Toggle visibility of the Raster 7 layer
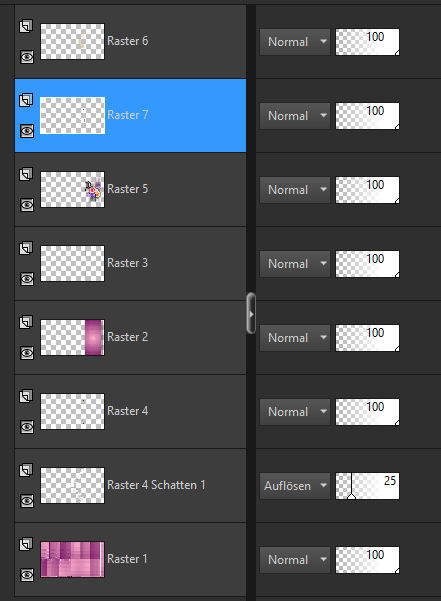Viewport: 441px width, 601px height. pyautogui.click(x=27, y=131)
